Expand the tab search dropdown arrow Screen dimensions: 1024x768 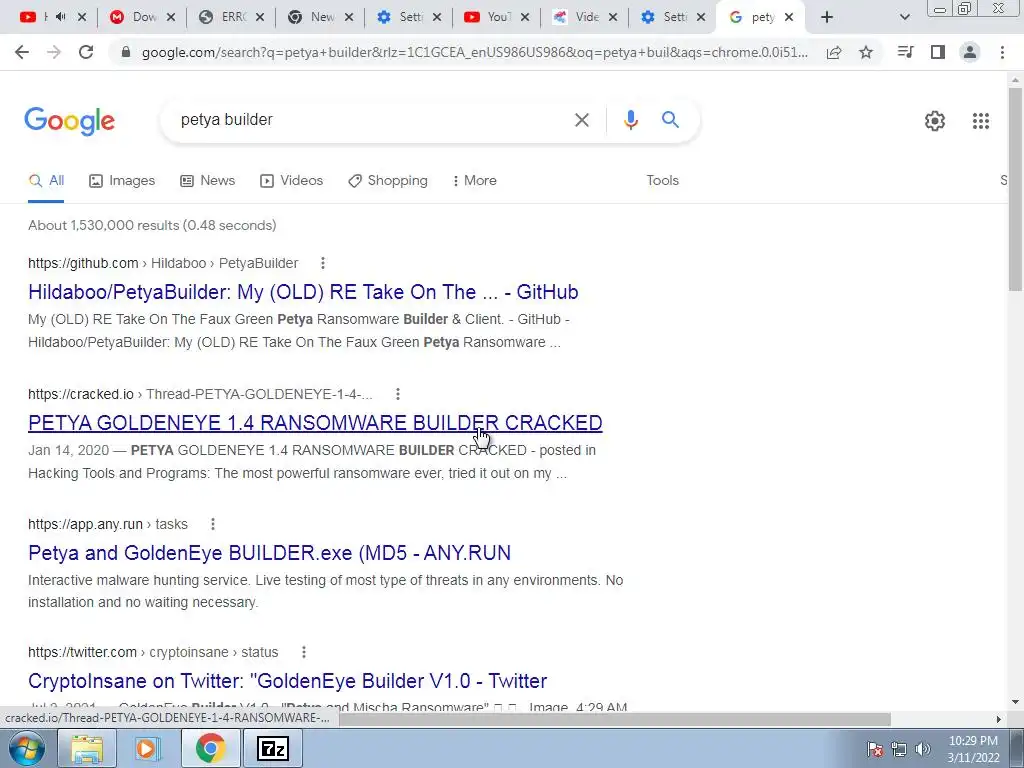click(904, 18)
